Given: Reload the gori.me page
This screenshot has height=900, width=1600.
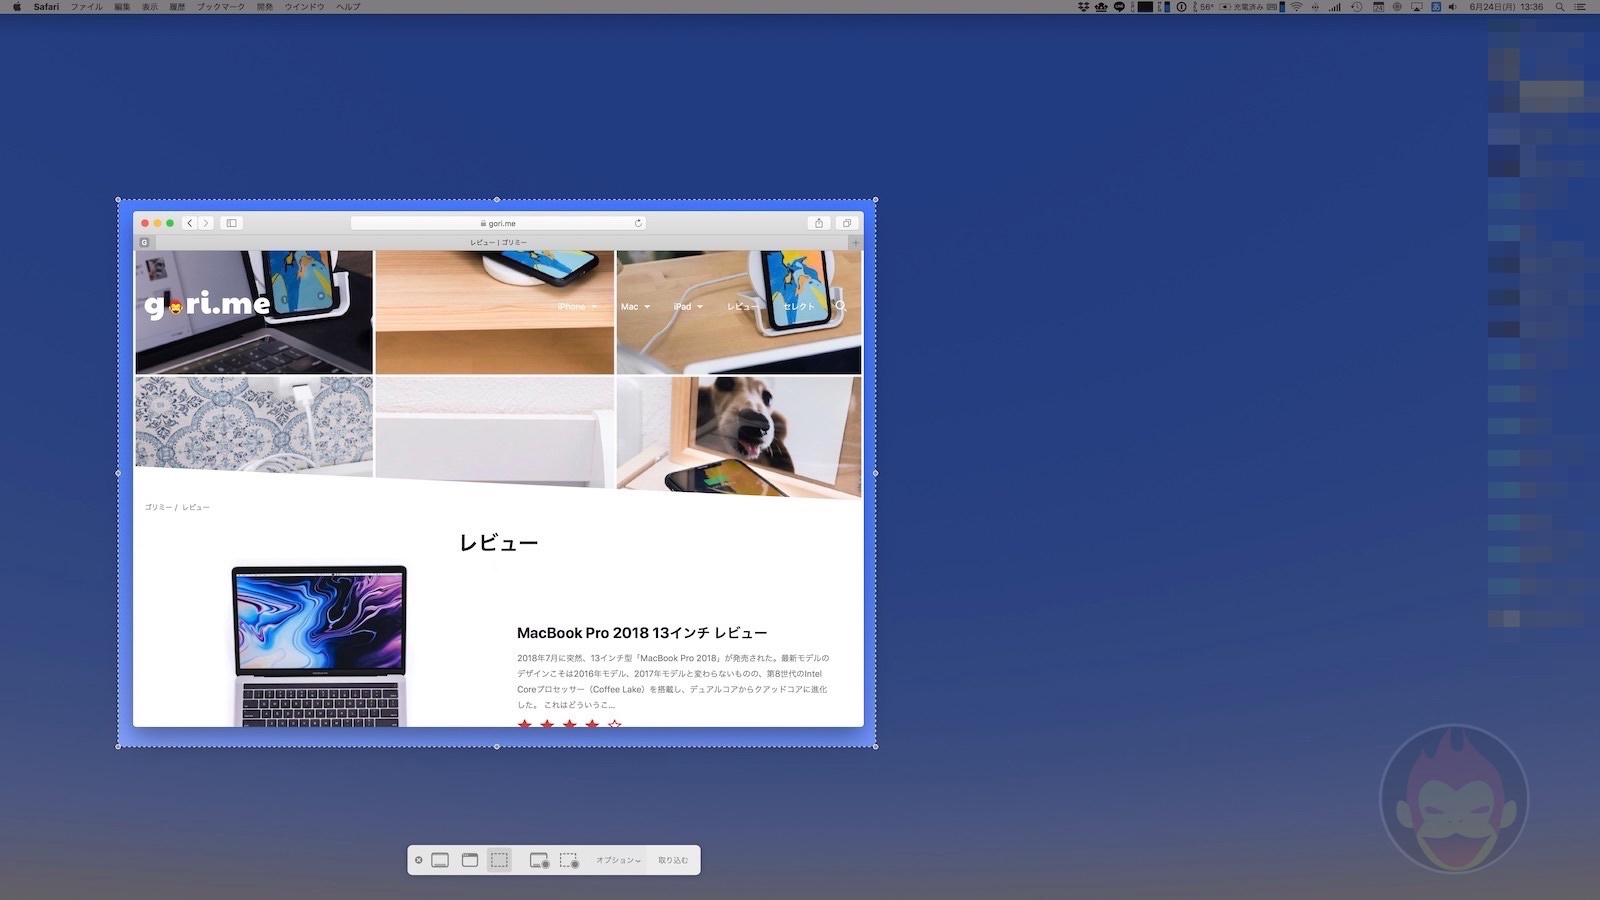Looking at the screenshot, I should click(639, 223).
